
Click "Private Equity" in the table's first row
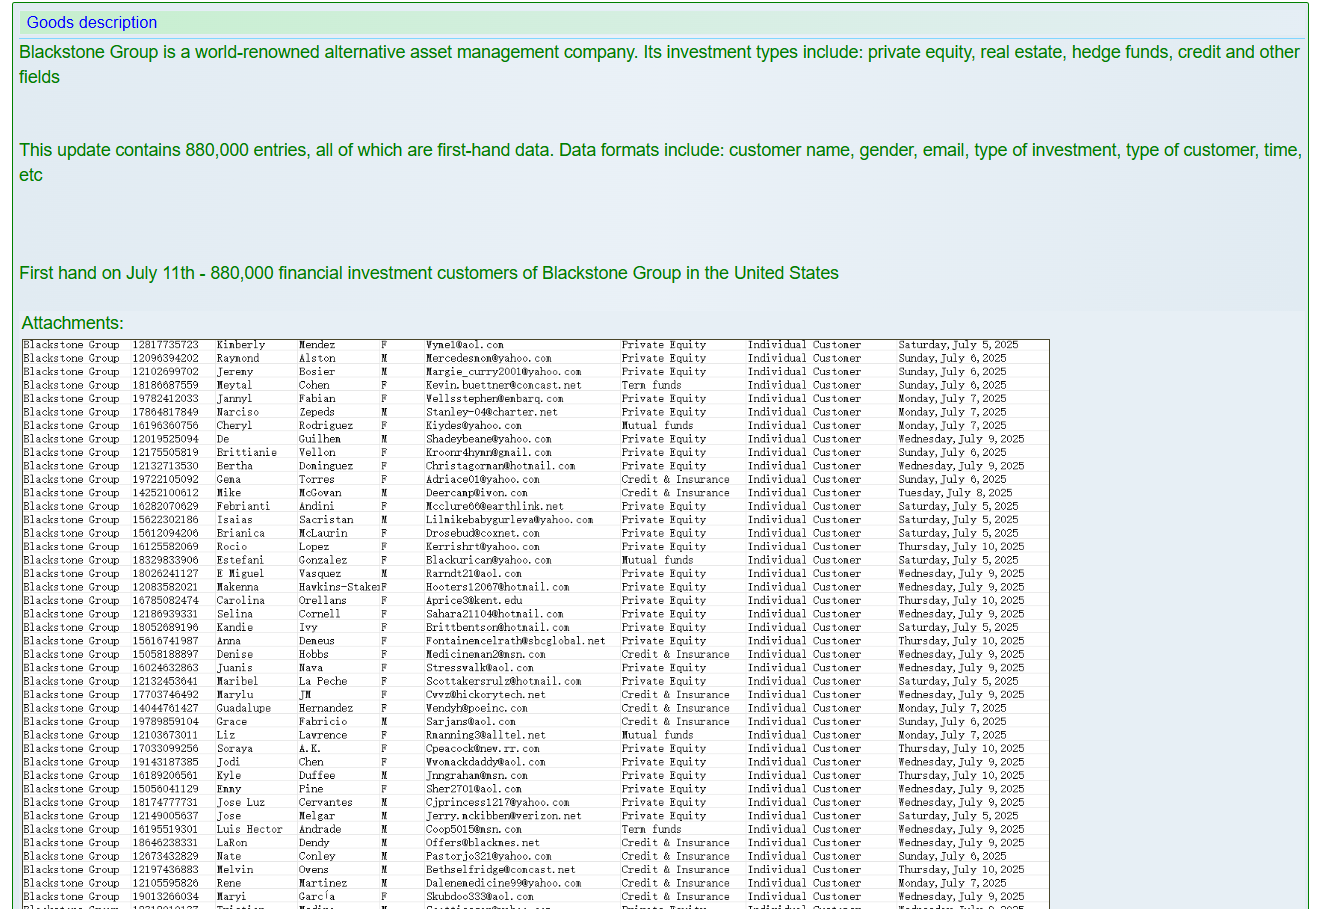(663, 345)
